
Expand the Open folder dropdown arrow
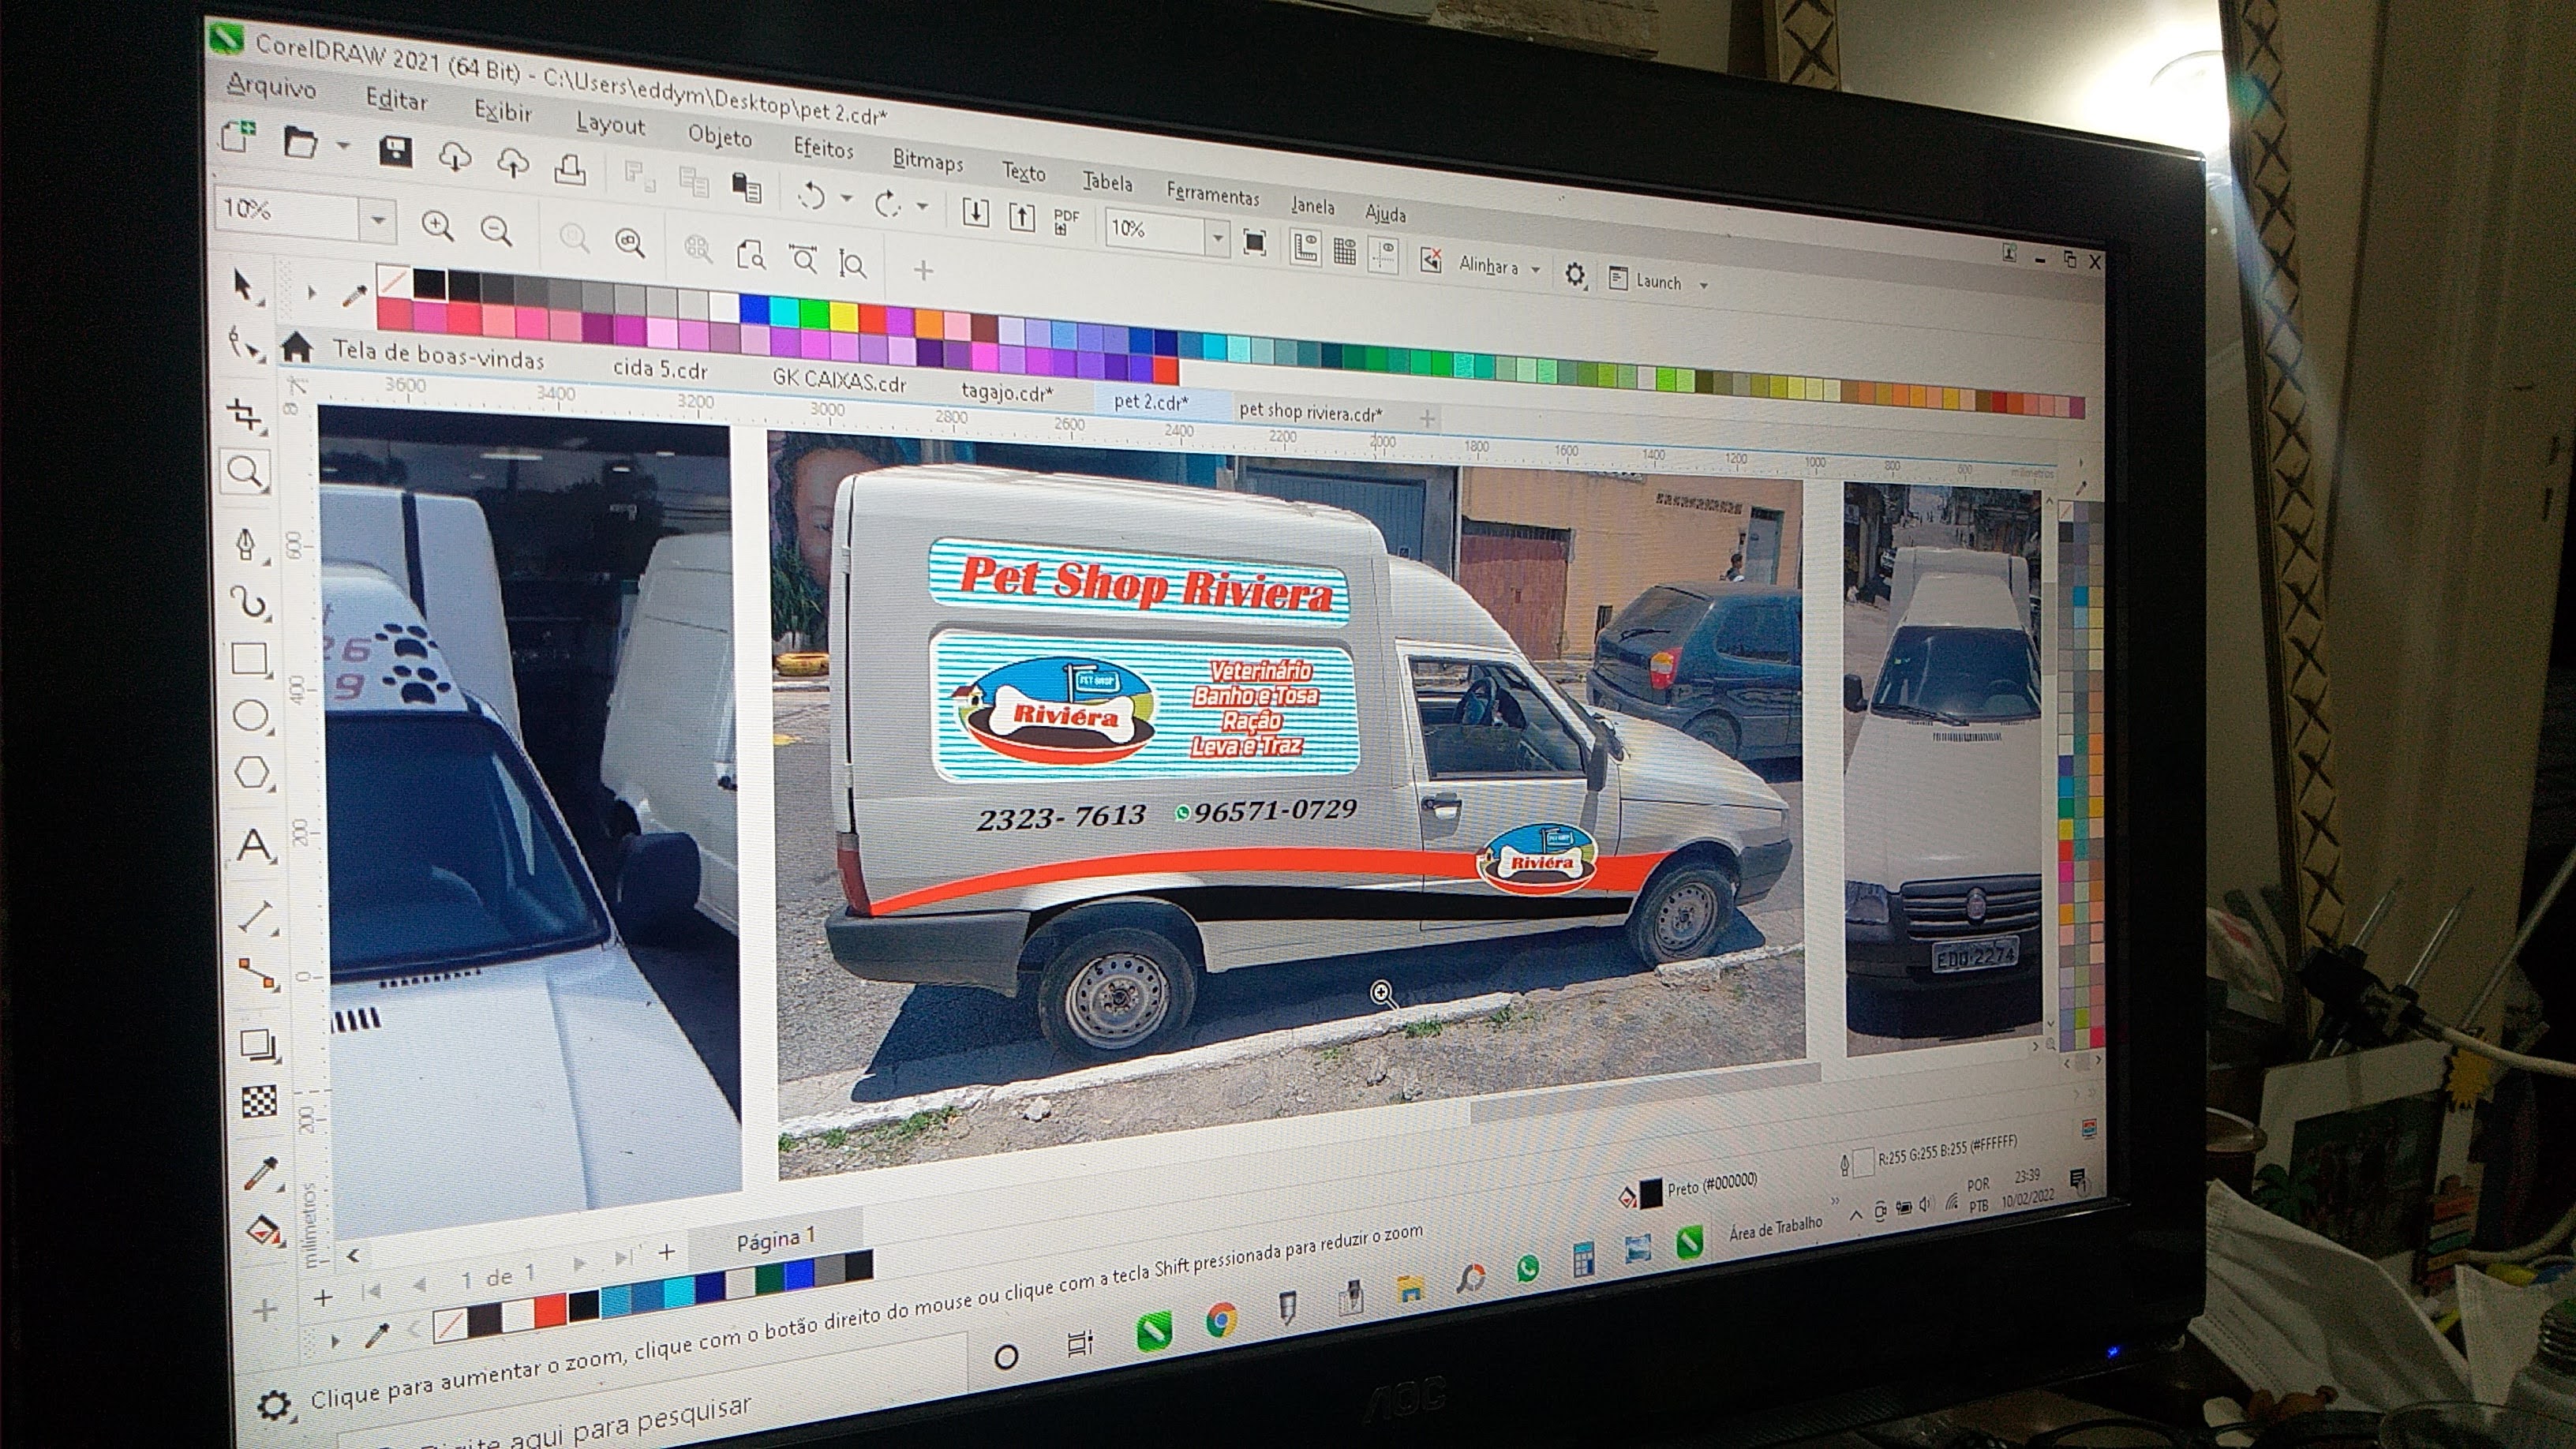point(342,146)
